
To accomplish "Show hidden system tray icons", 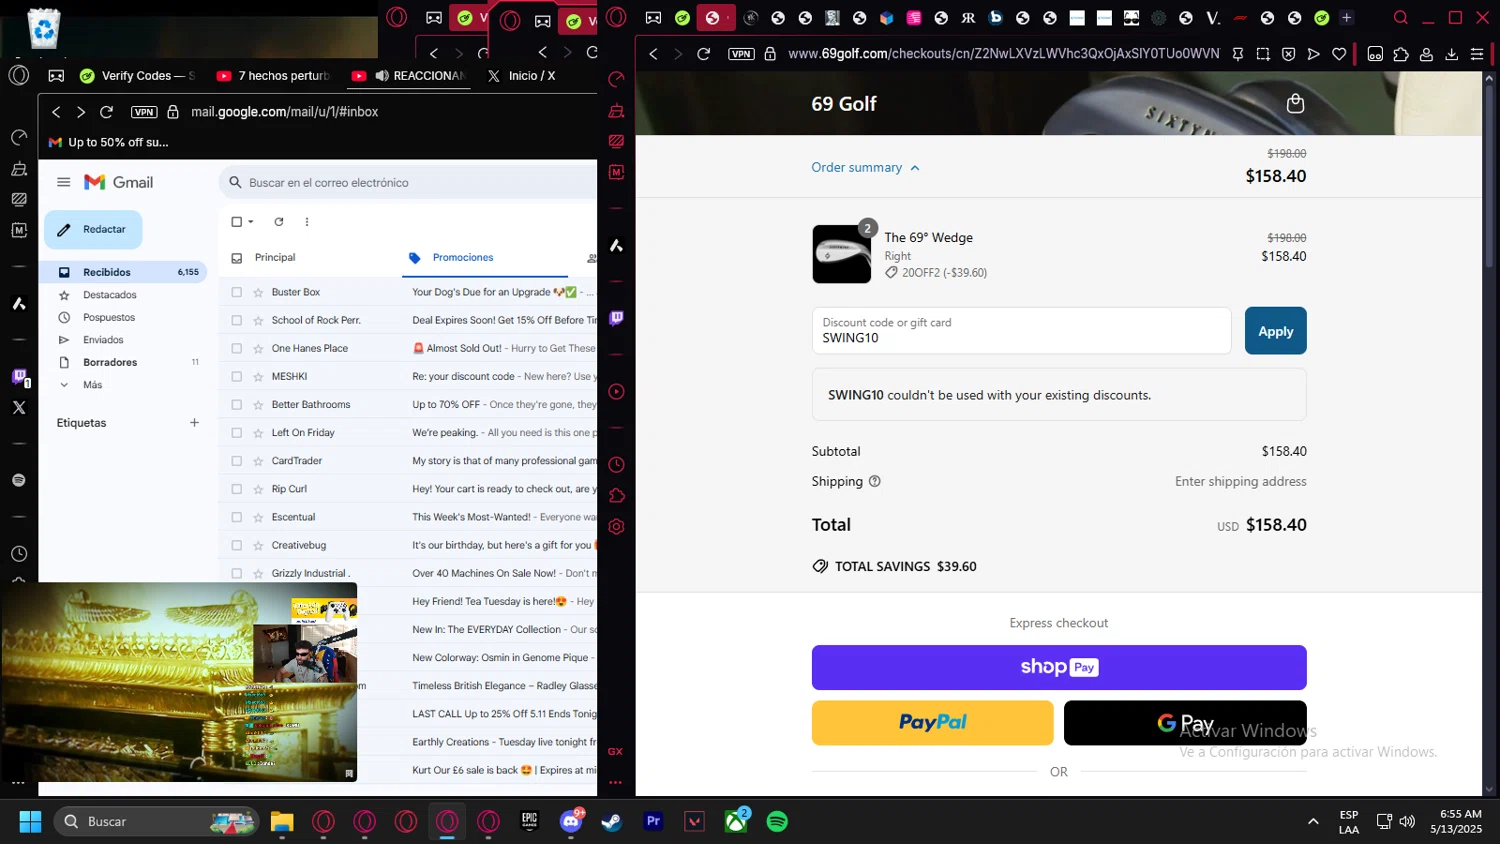I will coord(1313,821).
